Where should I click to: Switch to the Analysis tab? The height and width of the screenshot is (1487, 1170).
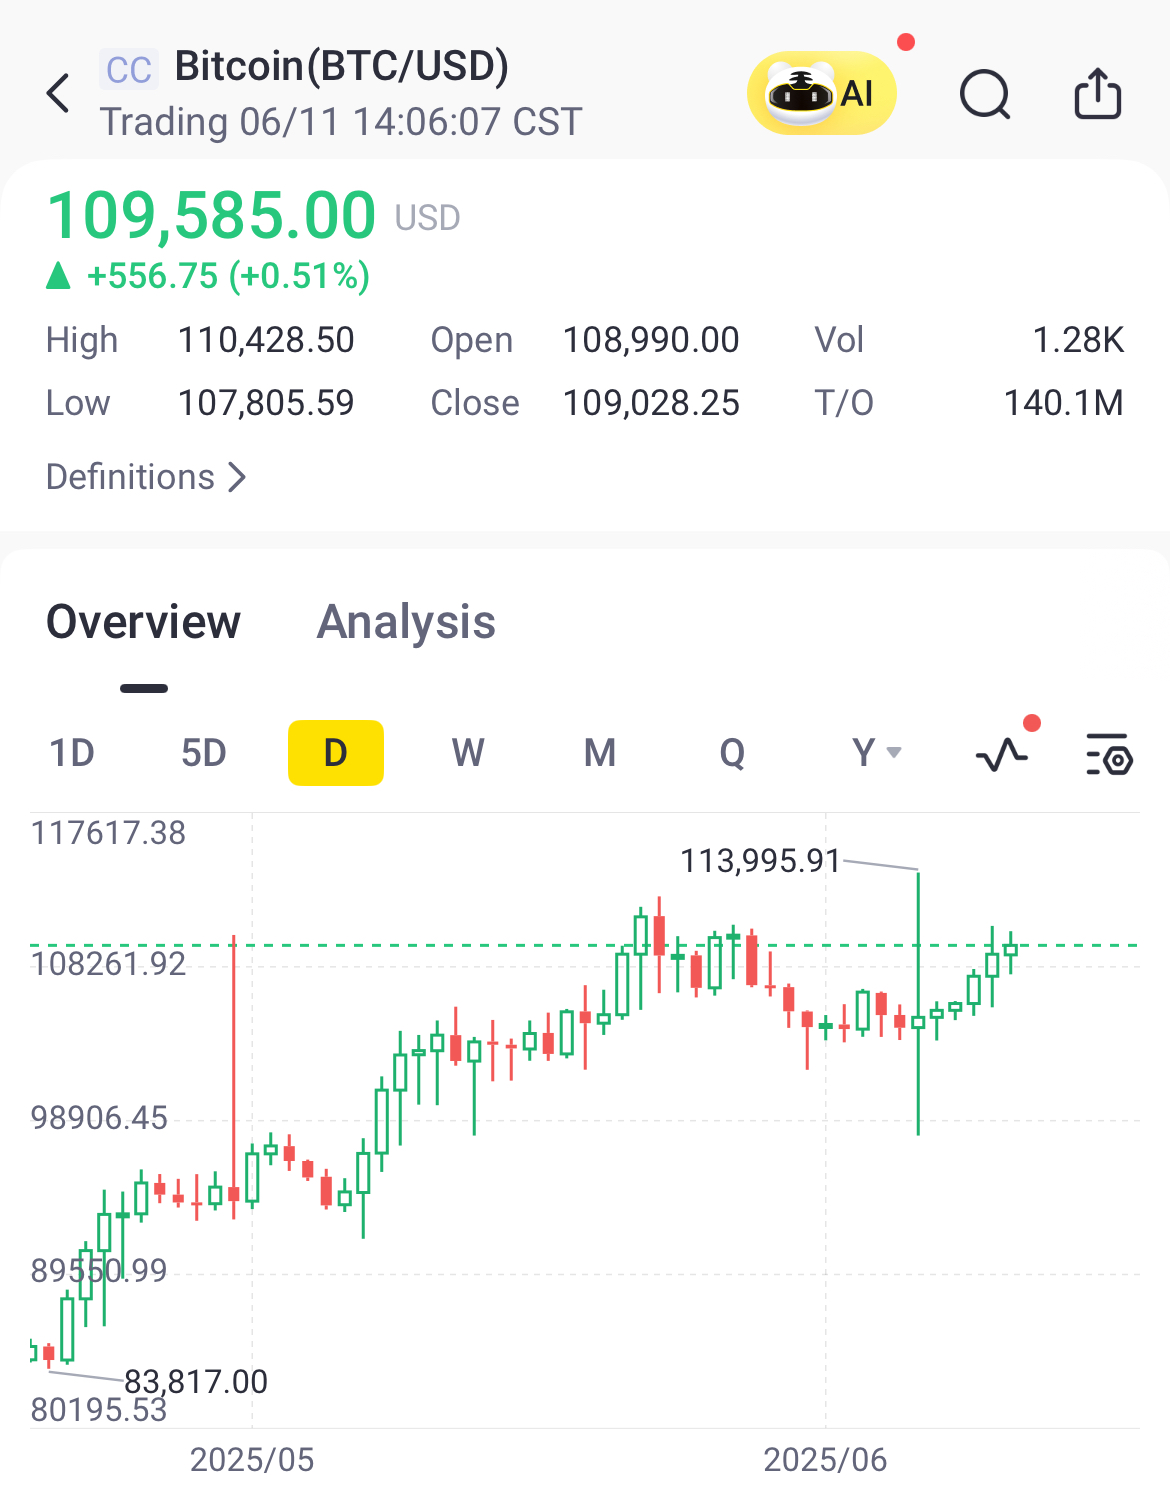click(x=406, y=621)
